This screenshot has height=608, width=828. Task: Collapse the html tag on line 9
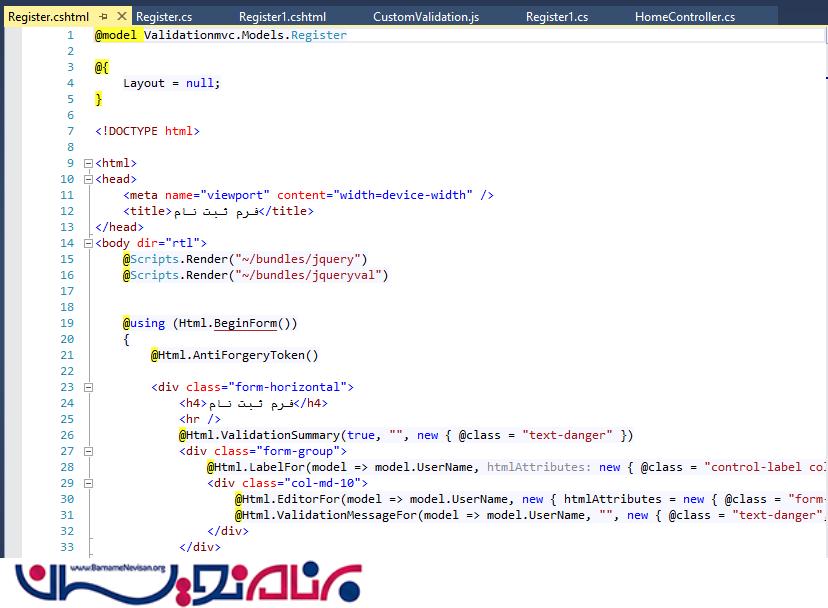tap(88, 163)
